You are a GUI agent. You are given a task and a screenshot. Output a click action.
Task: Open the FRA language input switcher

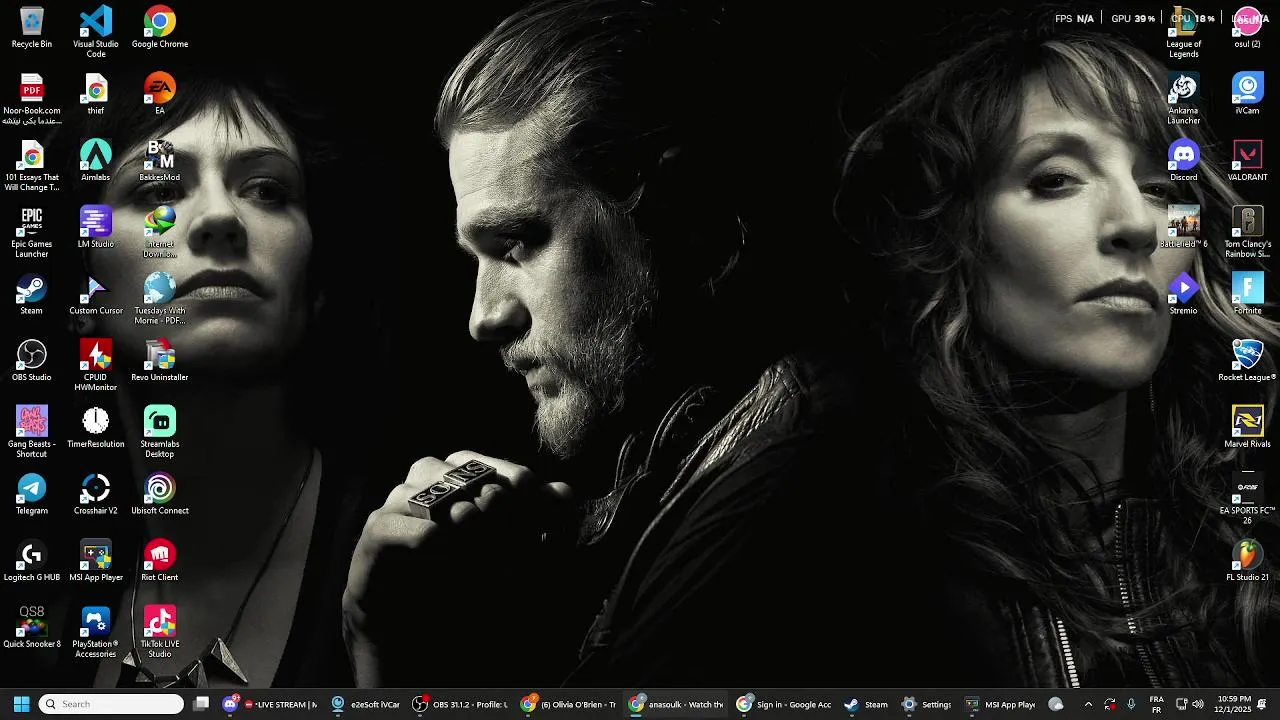tap(1156, 704)
